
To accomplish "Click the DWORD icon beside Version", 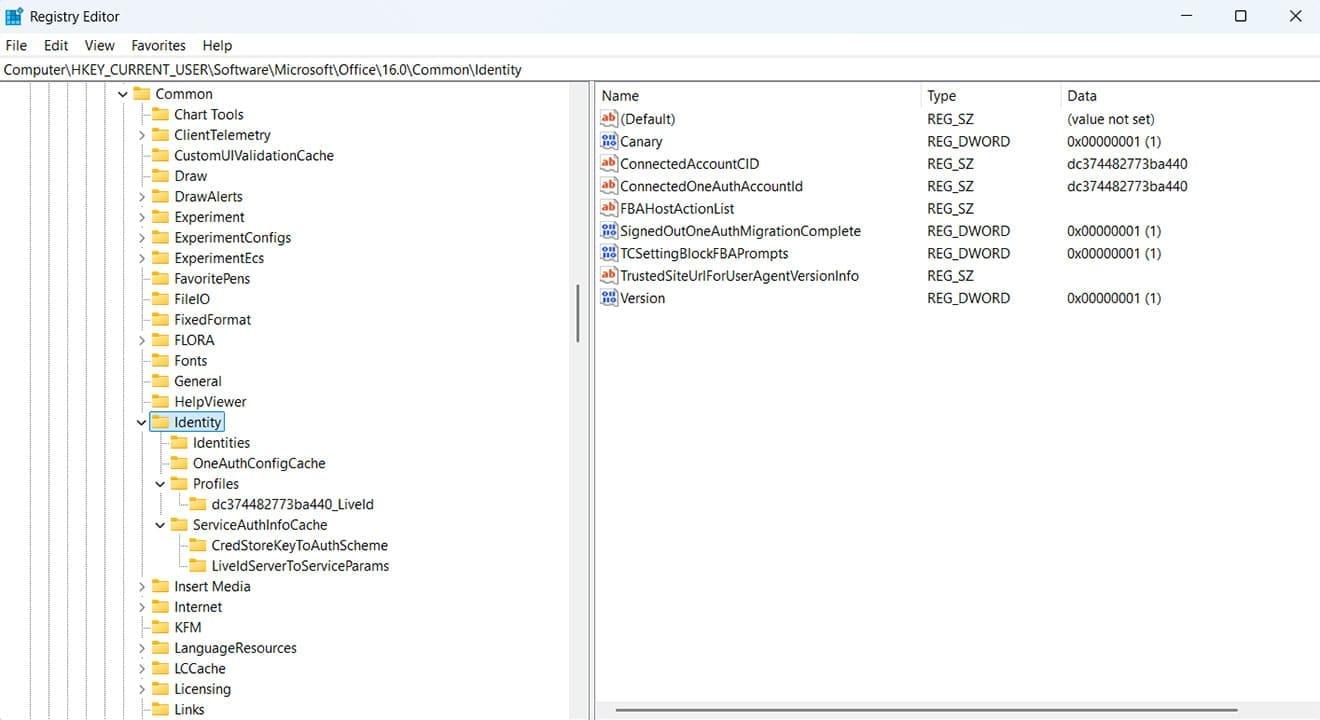I will click(x=608, y=297).
